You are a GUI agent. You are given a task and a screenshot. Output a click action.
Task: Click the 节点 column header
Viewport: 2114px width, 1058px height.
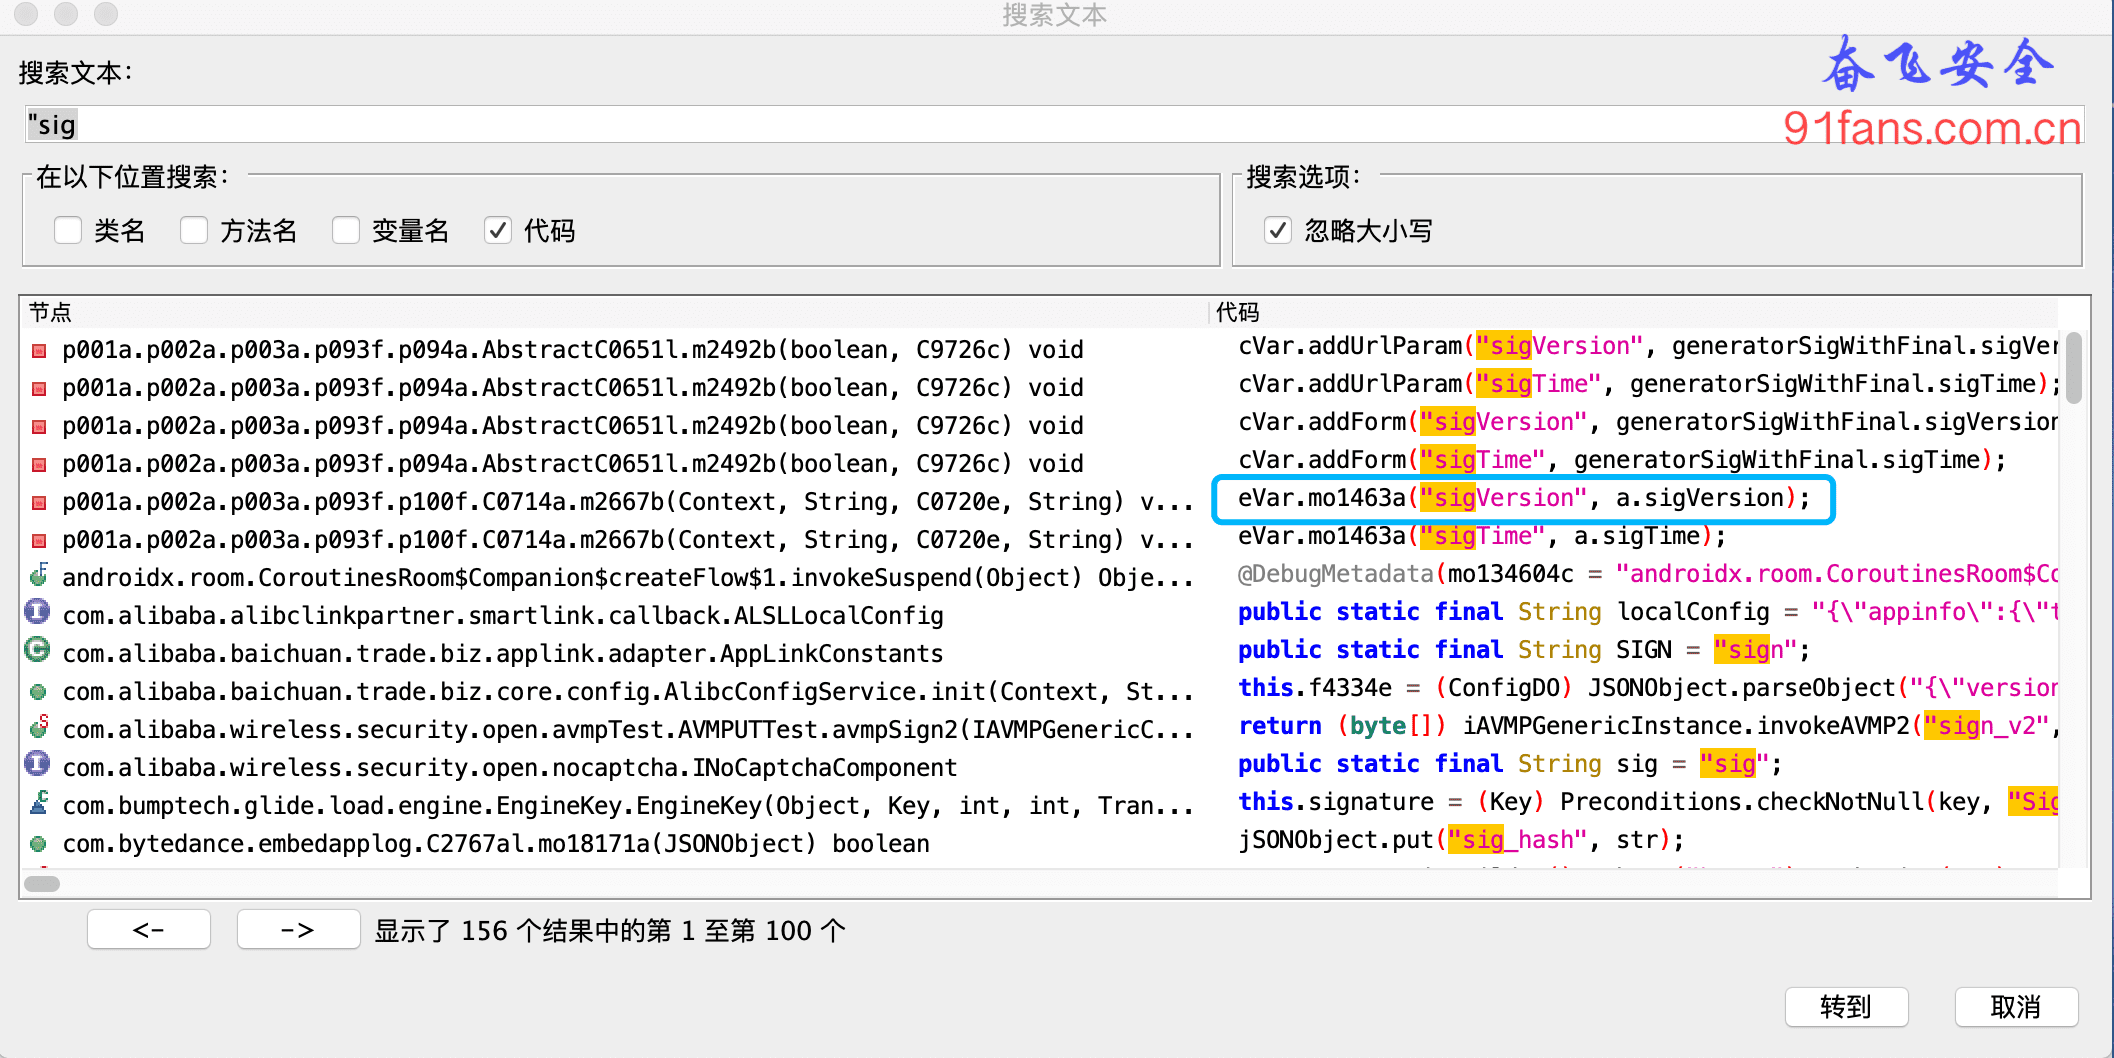coord(614,312)
